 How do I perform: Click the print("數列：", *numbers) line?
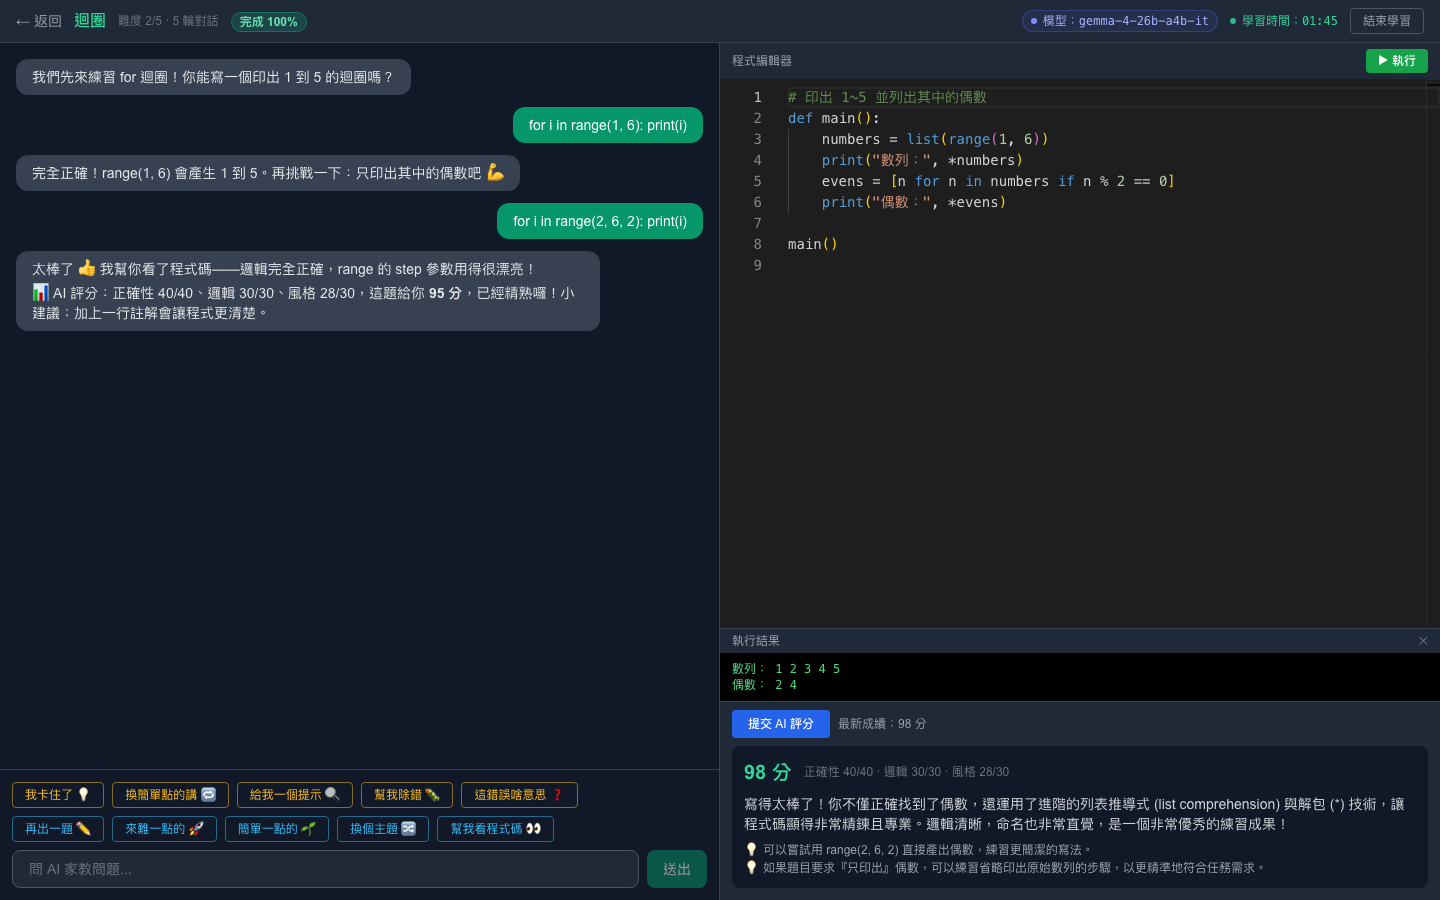click(x=922, y=160)
